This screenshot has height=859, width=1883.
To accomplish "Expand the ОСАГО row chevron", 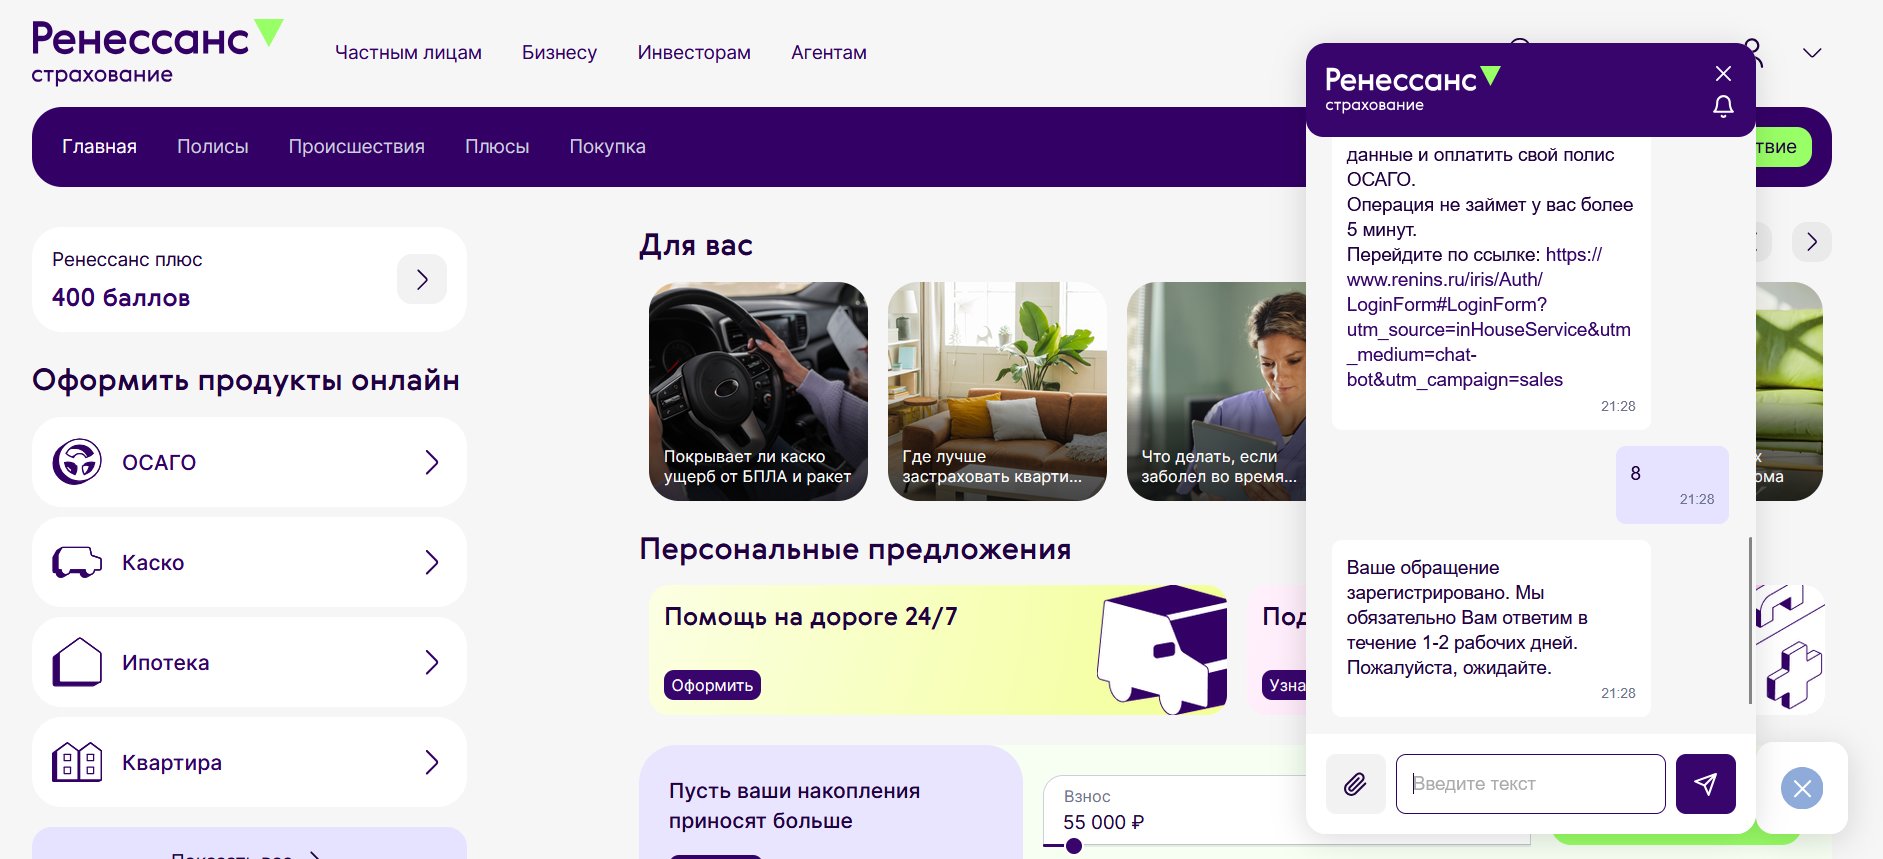I will pyautogui.click(x=432, y=462).
